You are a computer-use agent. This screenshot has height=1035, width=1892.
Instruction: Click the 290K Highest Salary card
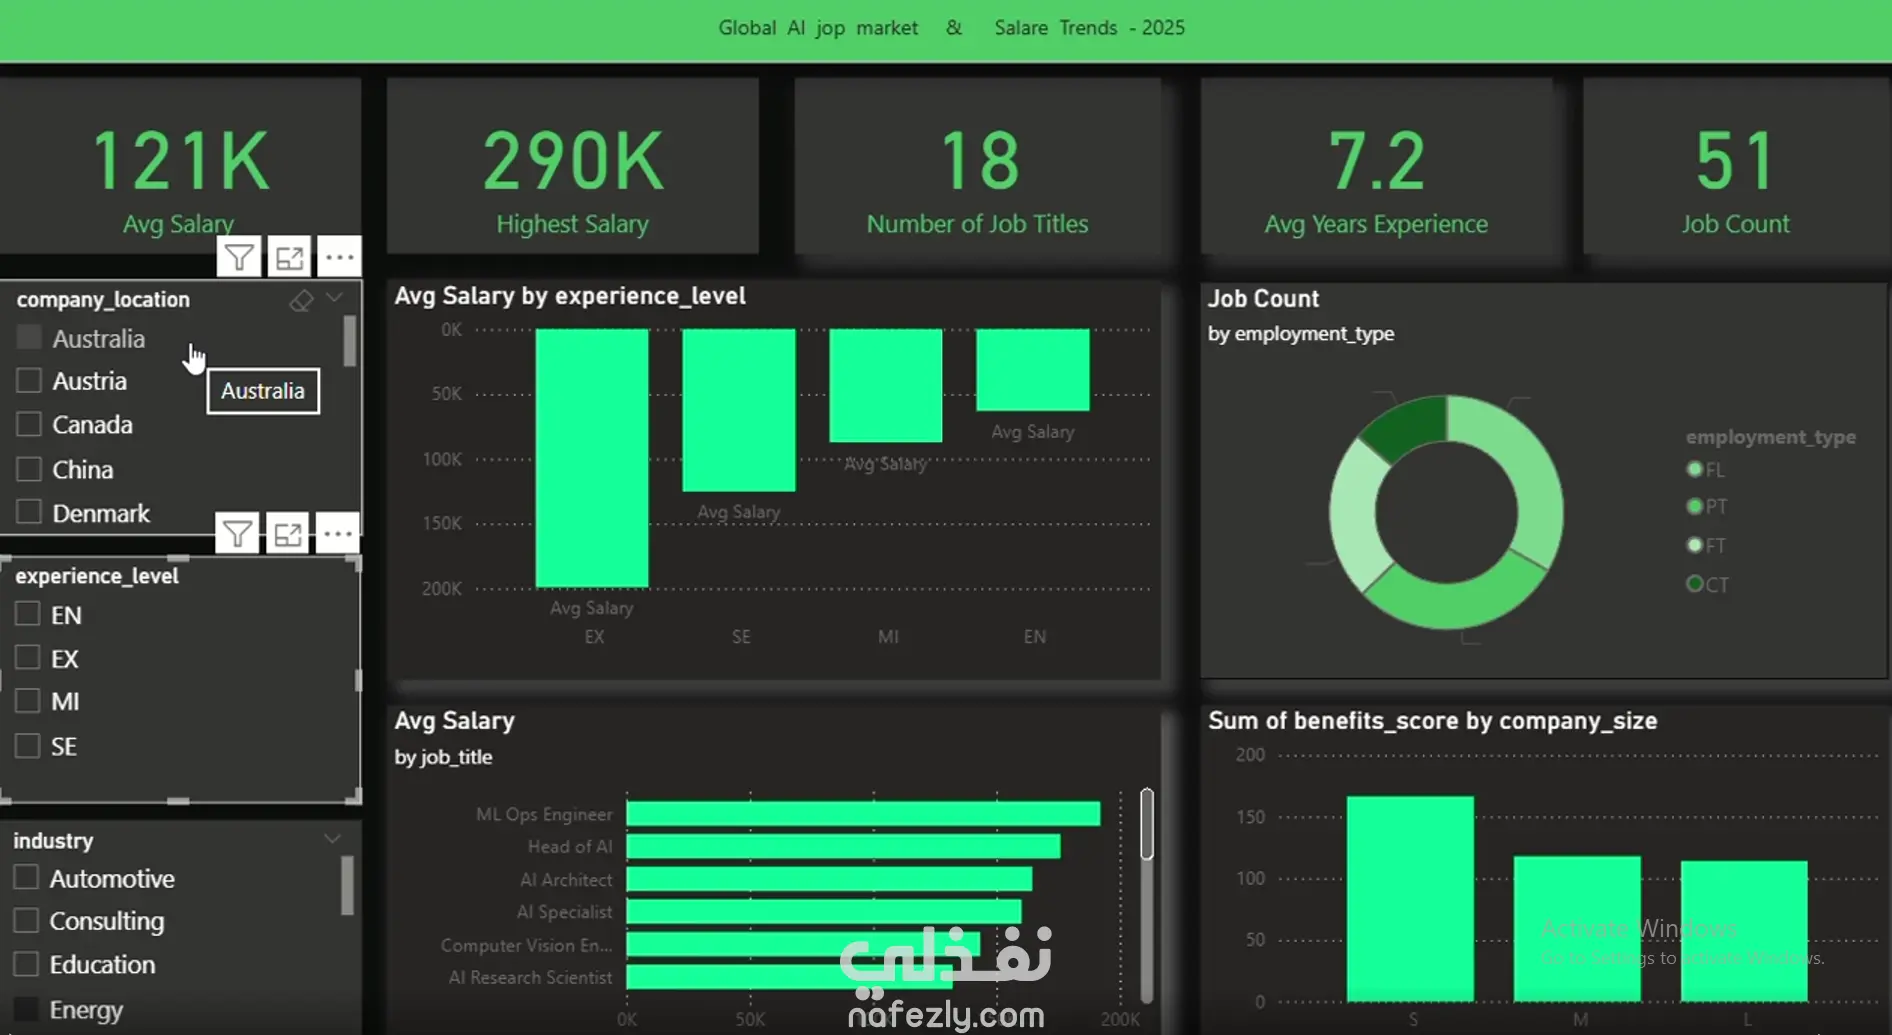573,166
